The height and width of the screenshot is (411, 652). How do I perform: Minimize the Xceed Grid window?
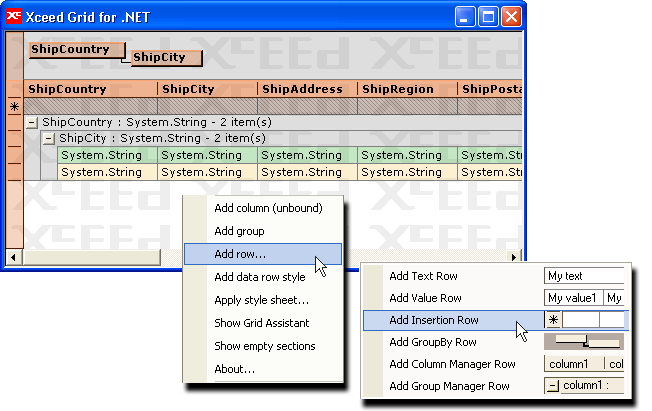pos(464,17)
